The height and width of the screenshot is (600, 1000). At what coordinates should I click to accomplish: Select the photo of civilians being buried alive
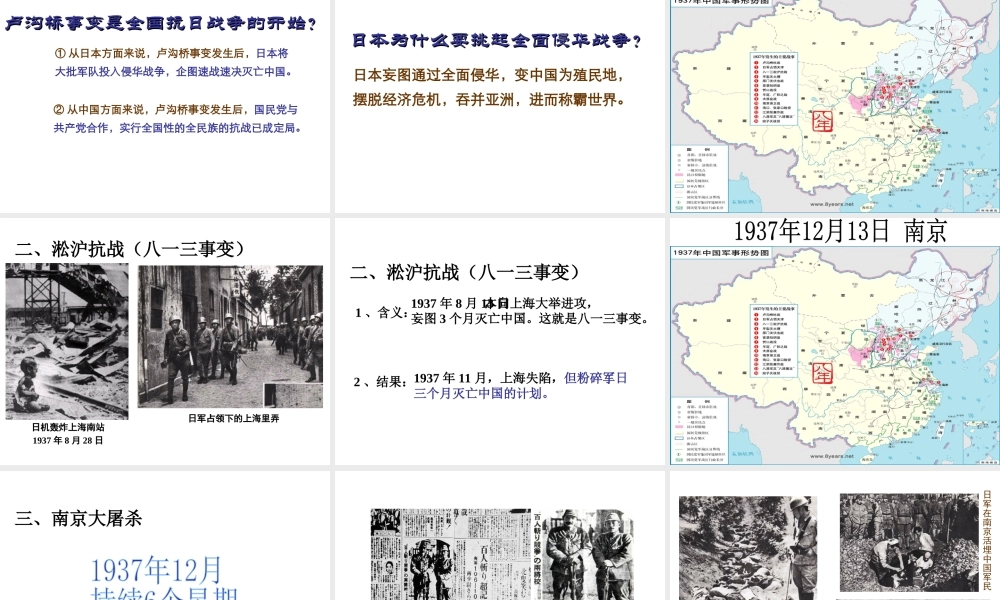tap(910, 543)
